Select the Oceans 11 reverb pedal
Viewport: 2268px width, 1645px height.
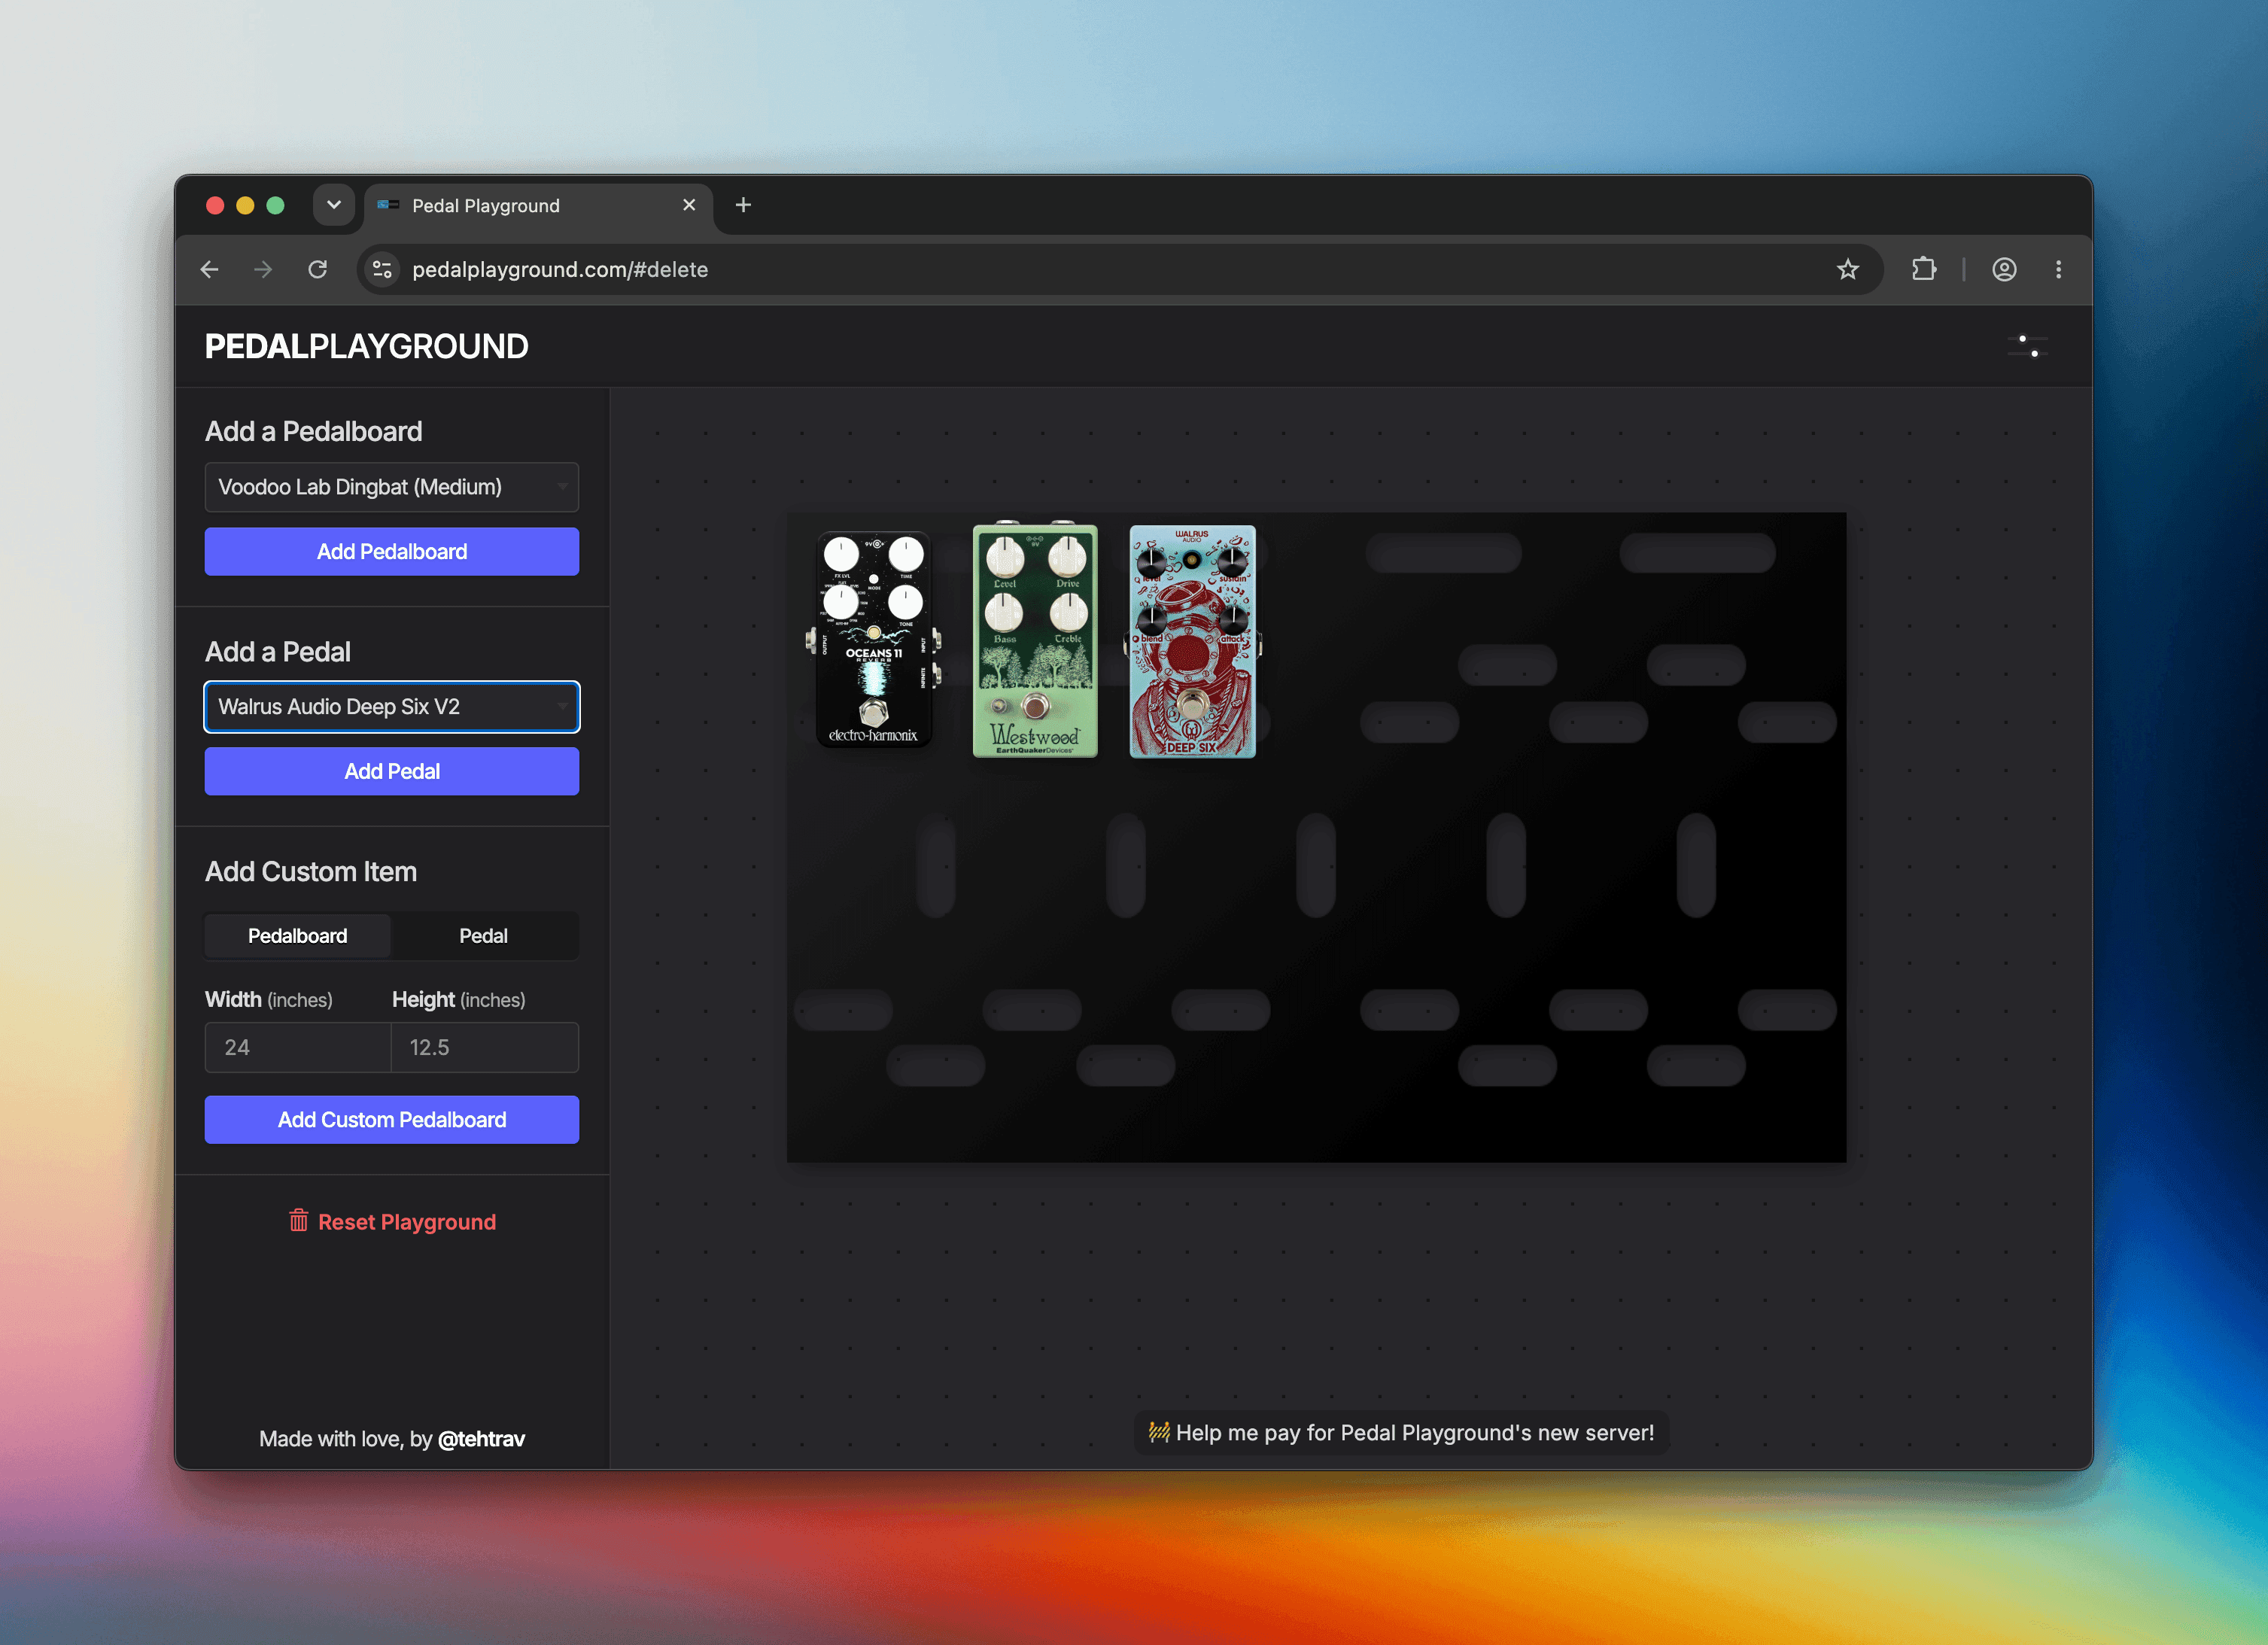click(x=874, y=640)
